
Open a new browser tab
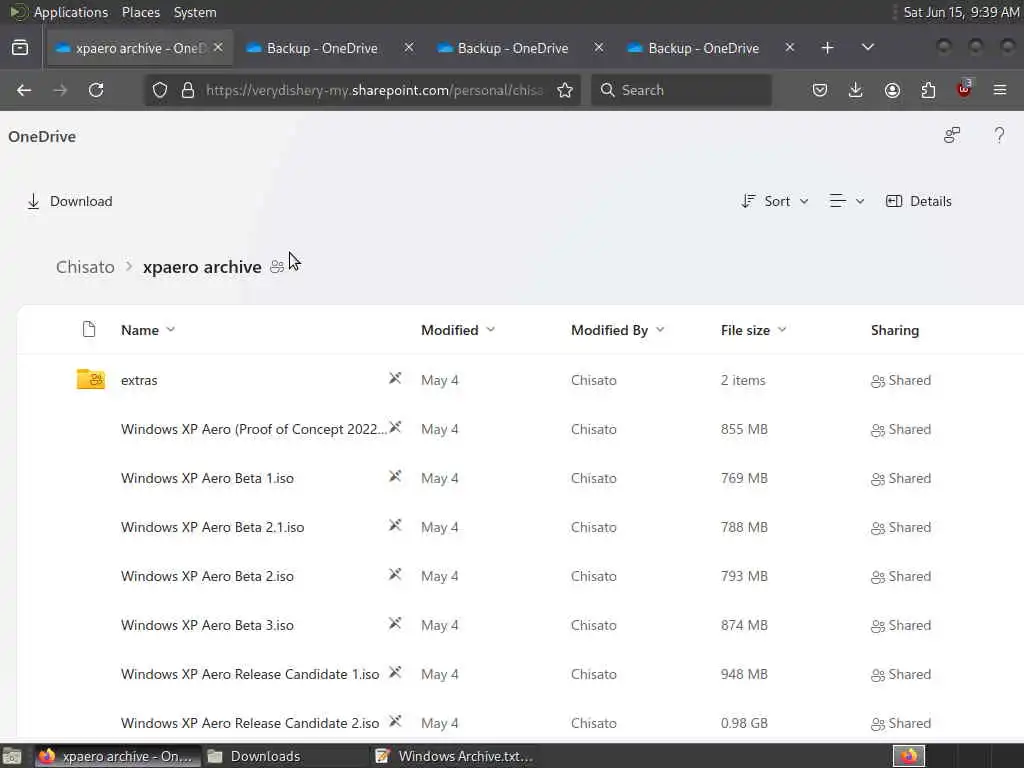[827, 48]
